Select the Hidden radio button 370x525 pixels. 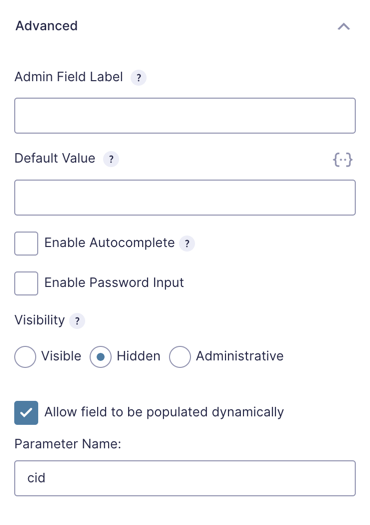[100, 357]
